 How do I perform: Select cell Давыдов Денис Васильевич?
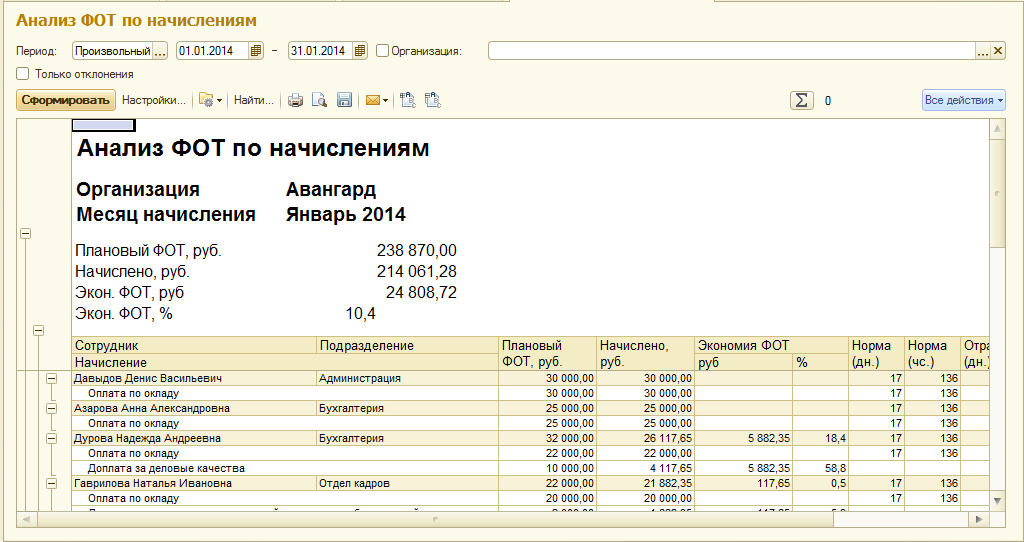click(195, 378)
